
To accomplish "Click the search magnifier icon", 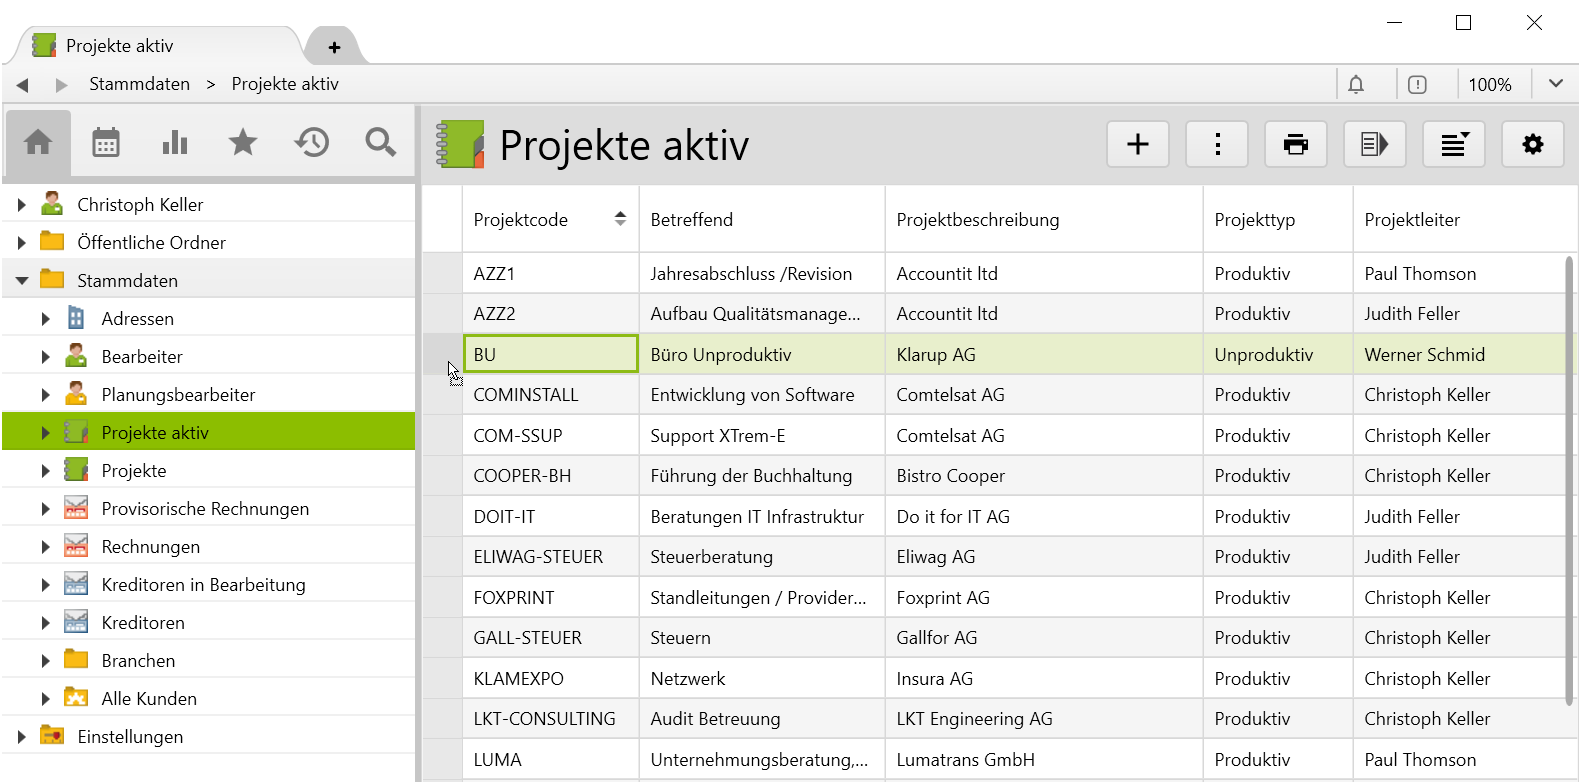I will [x=380, y=143].
